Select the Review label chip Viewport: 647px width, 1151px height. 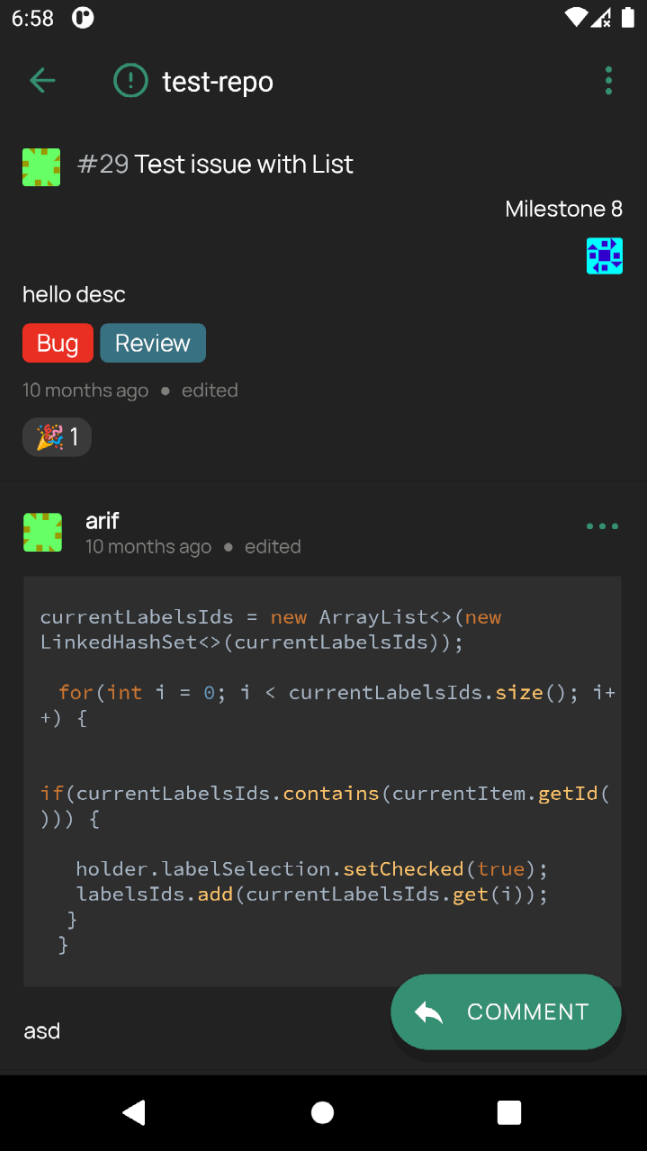tap(153, 343)
